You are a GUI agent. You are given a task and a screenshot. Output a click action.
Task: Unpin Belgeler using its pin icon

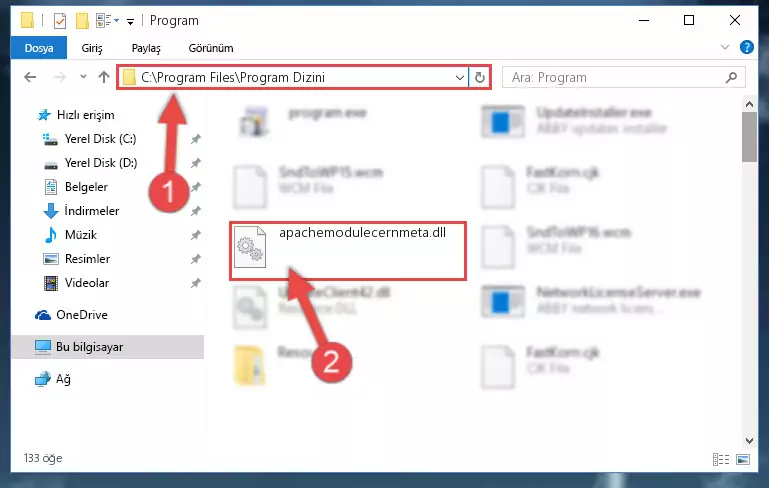pos(196,187)
